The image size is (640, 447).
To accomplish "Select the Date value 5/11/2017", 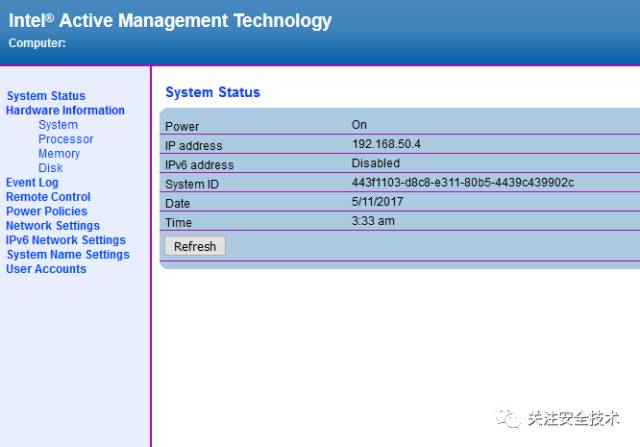I will tap(378, 202).
